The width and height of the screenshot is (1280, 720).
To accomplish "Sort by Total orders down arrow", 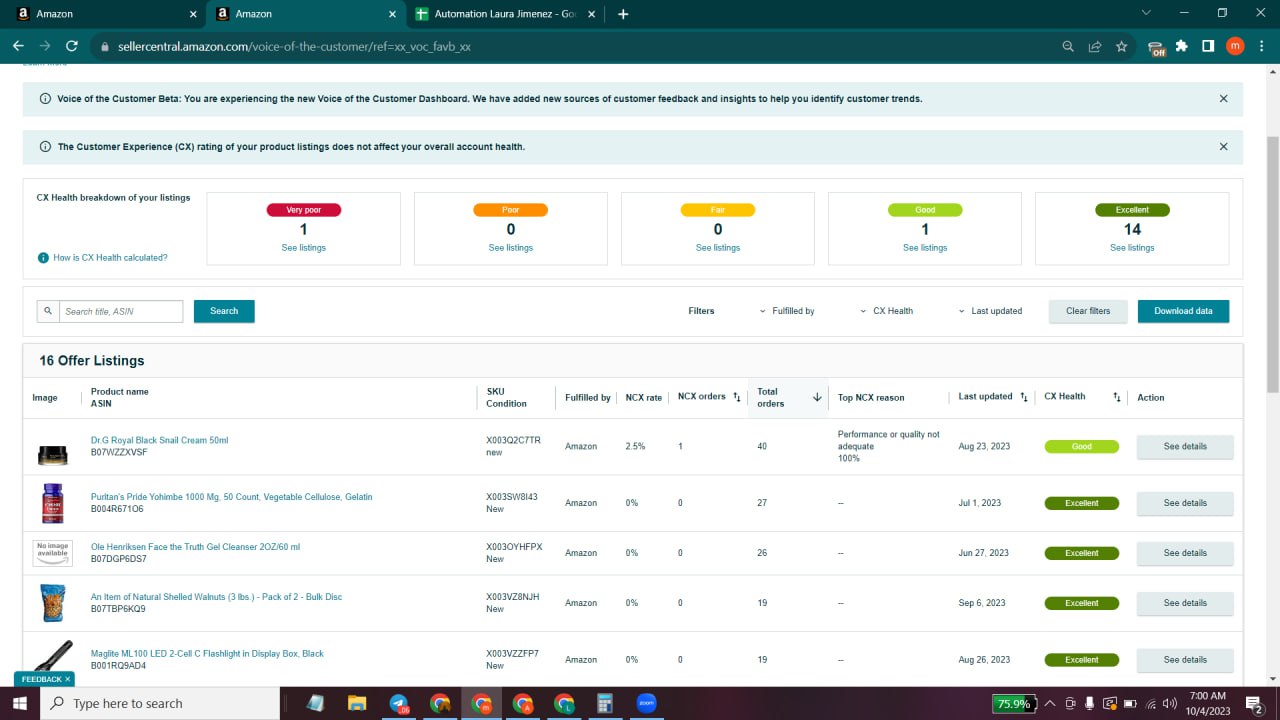I will (817, 397).
